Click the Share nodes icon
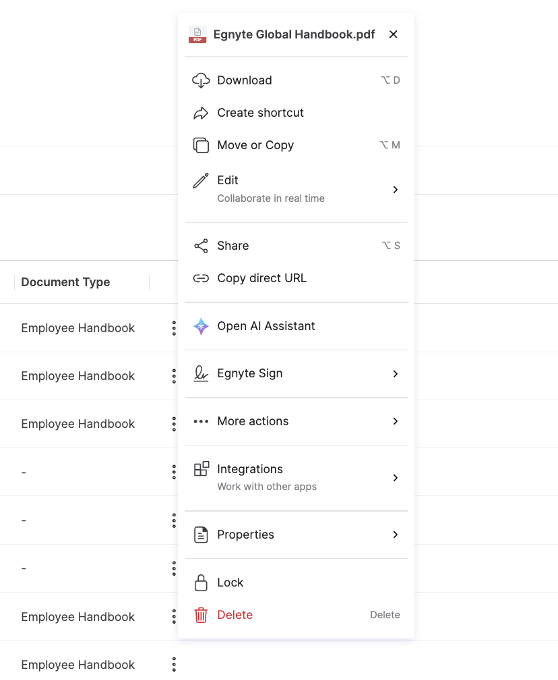Viewport: 558px width, 680px height. 201,246
